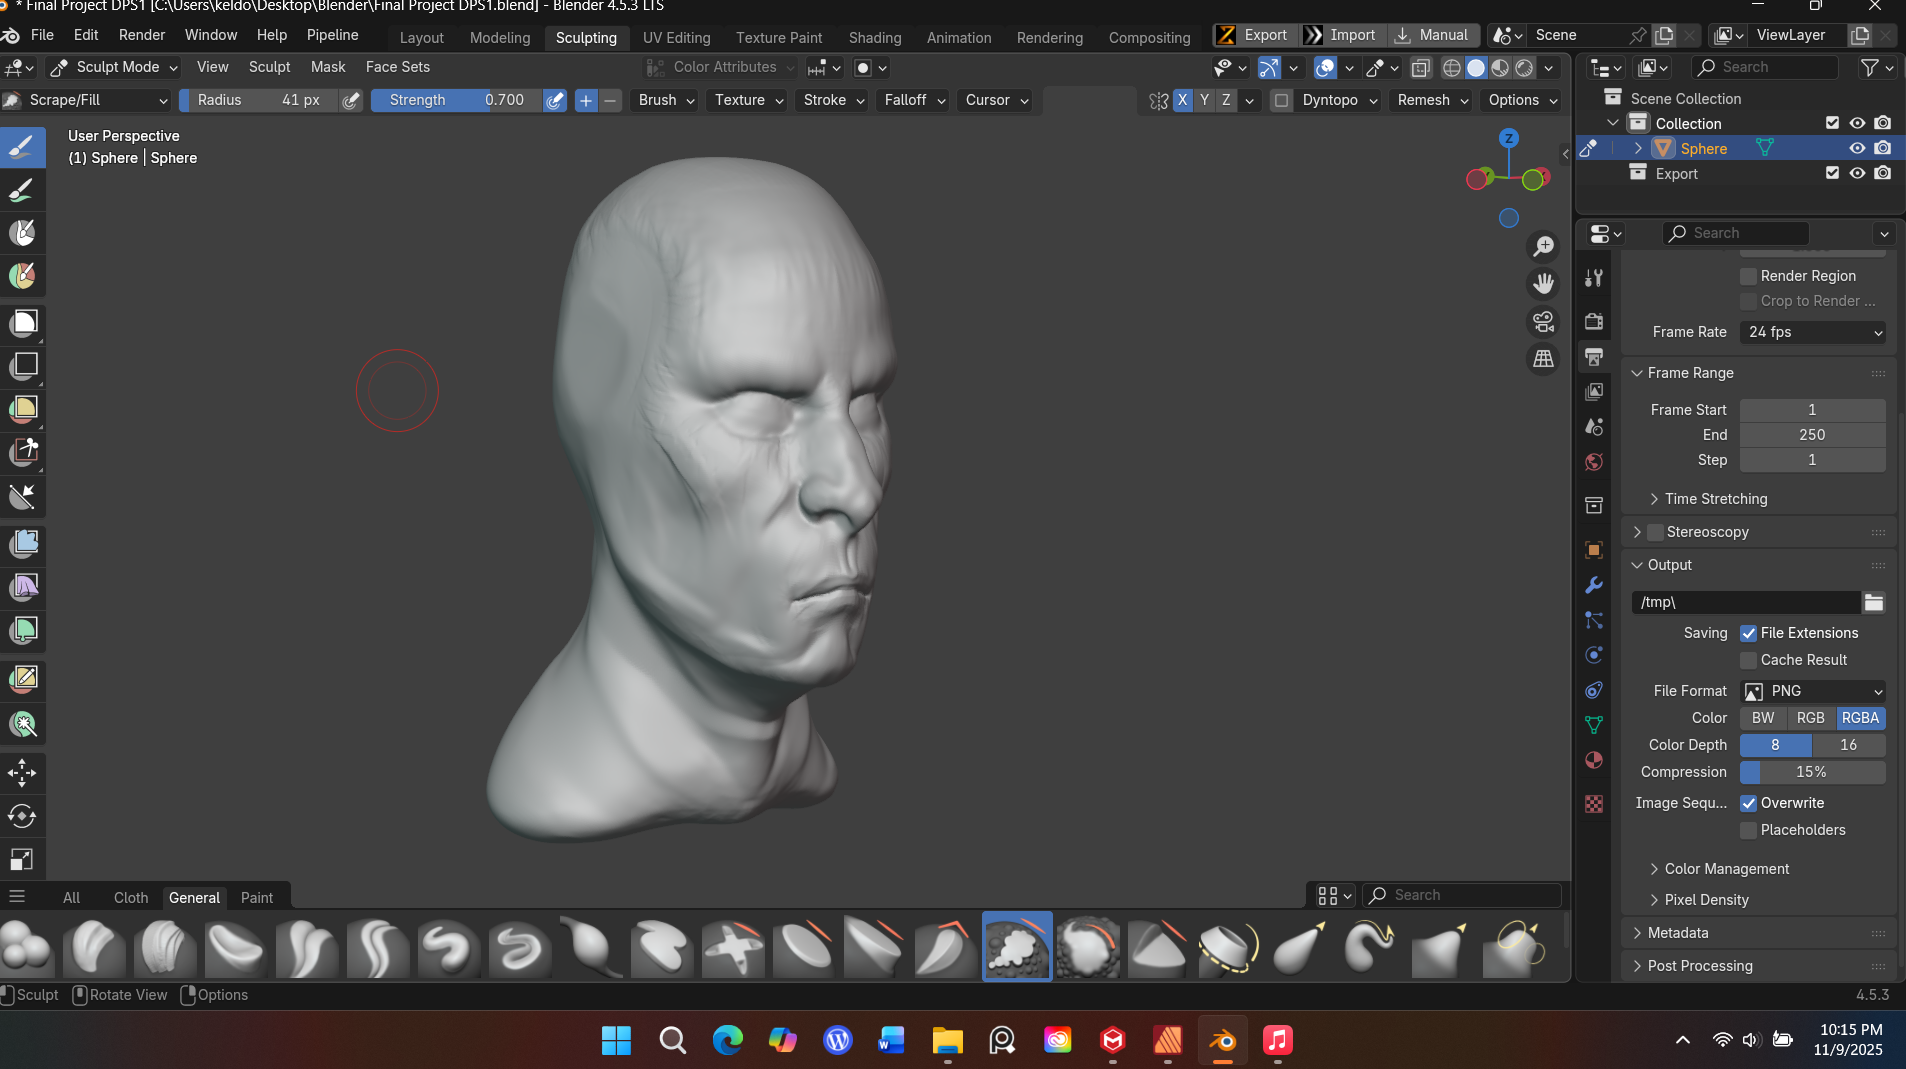Open Microsoft Edge from the taskbar
Viewport: 1906px width, 1069px height.
pos(727,1041)
